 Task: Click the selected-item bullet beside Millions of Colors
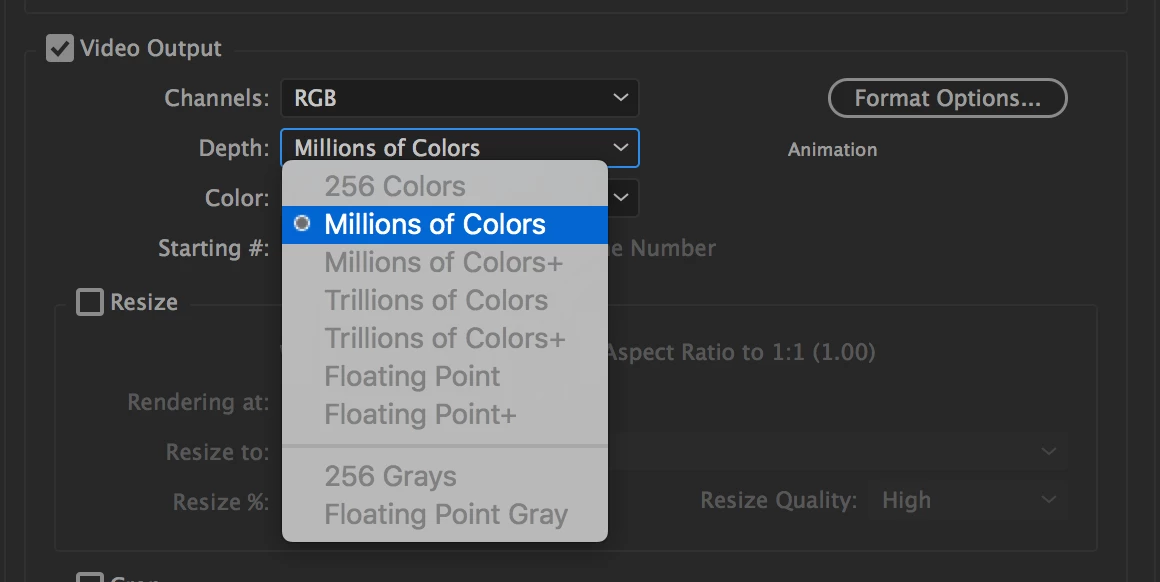(302, 224)
